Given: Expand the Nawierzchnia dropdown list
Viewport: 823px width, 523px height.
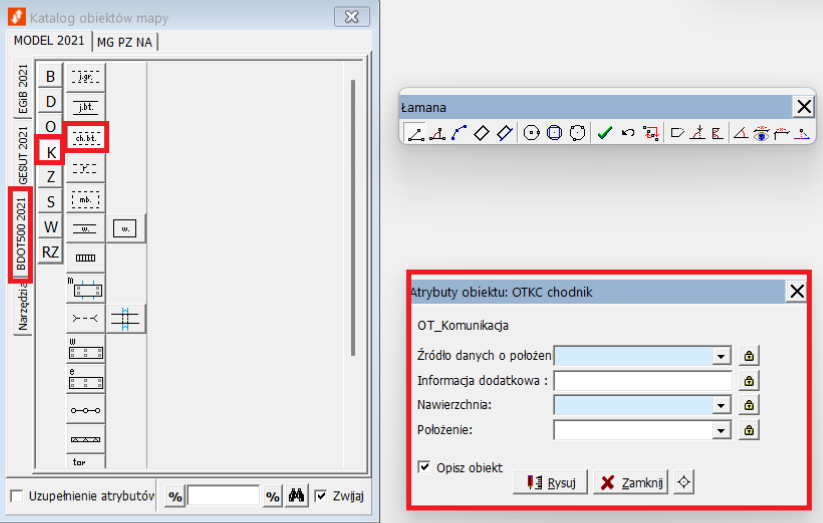Looking at the screenshot, I should (719, 405).
